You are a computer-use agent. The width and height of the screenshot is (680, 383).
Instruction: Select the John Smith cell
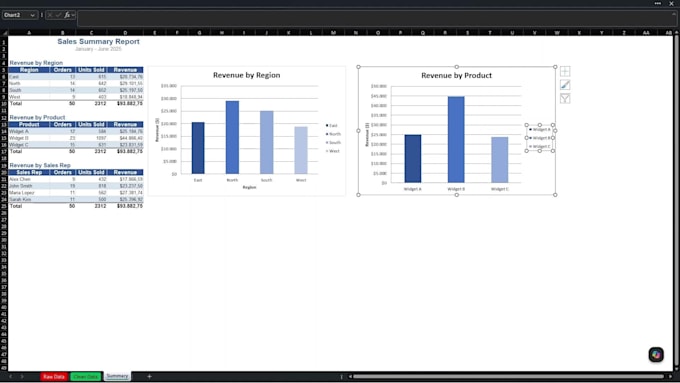tap(29, 186)
